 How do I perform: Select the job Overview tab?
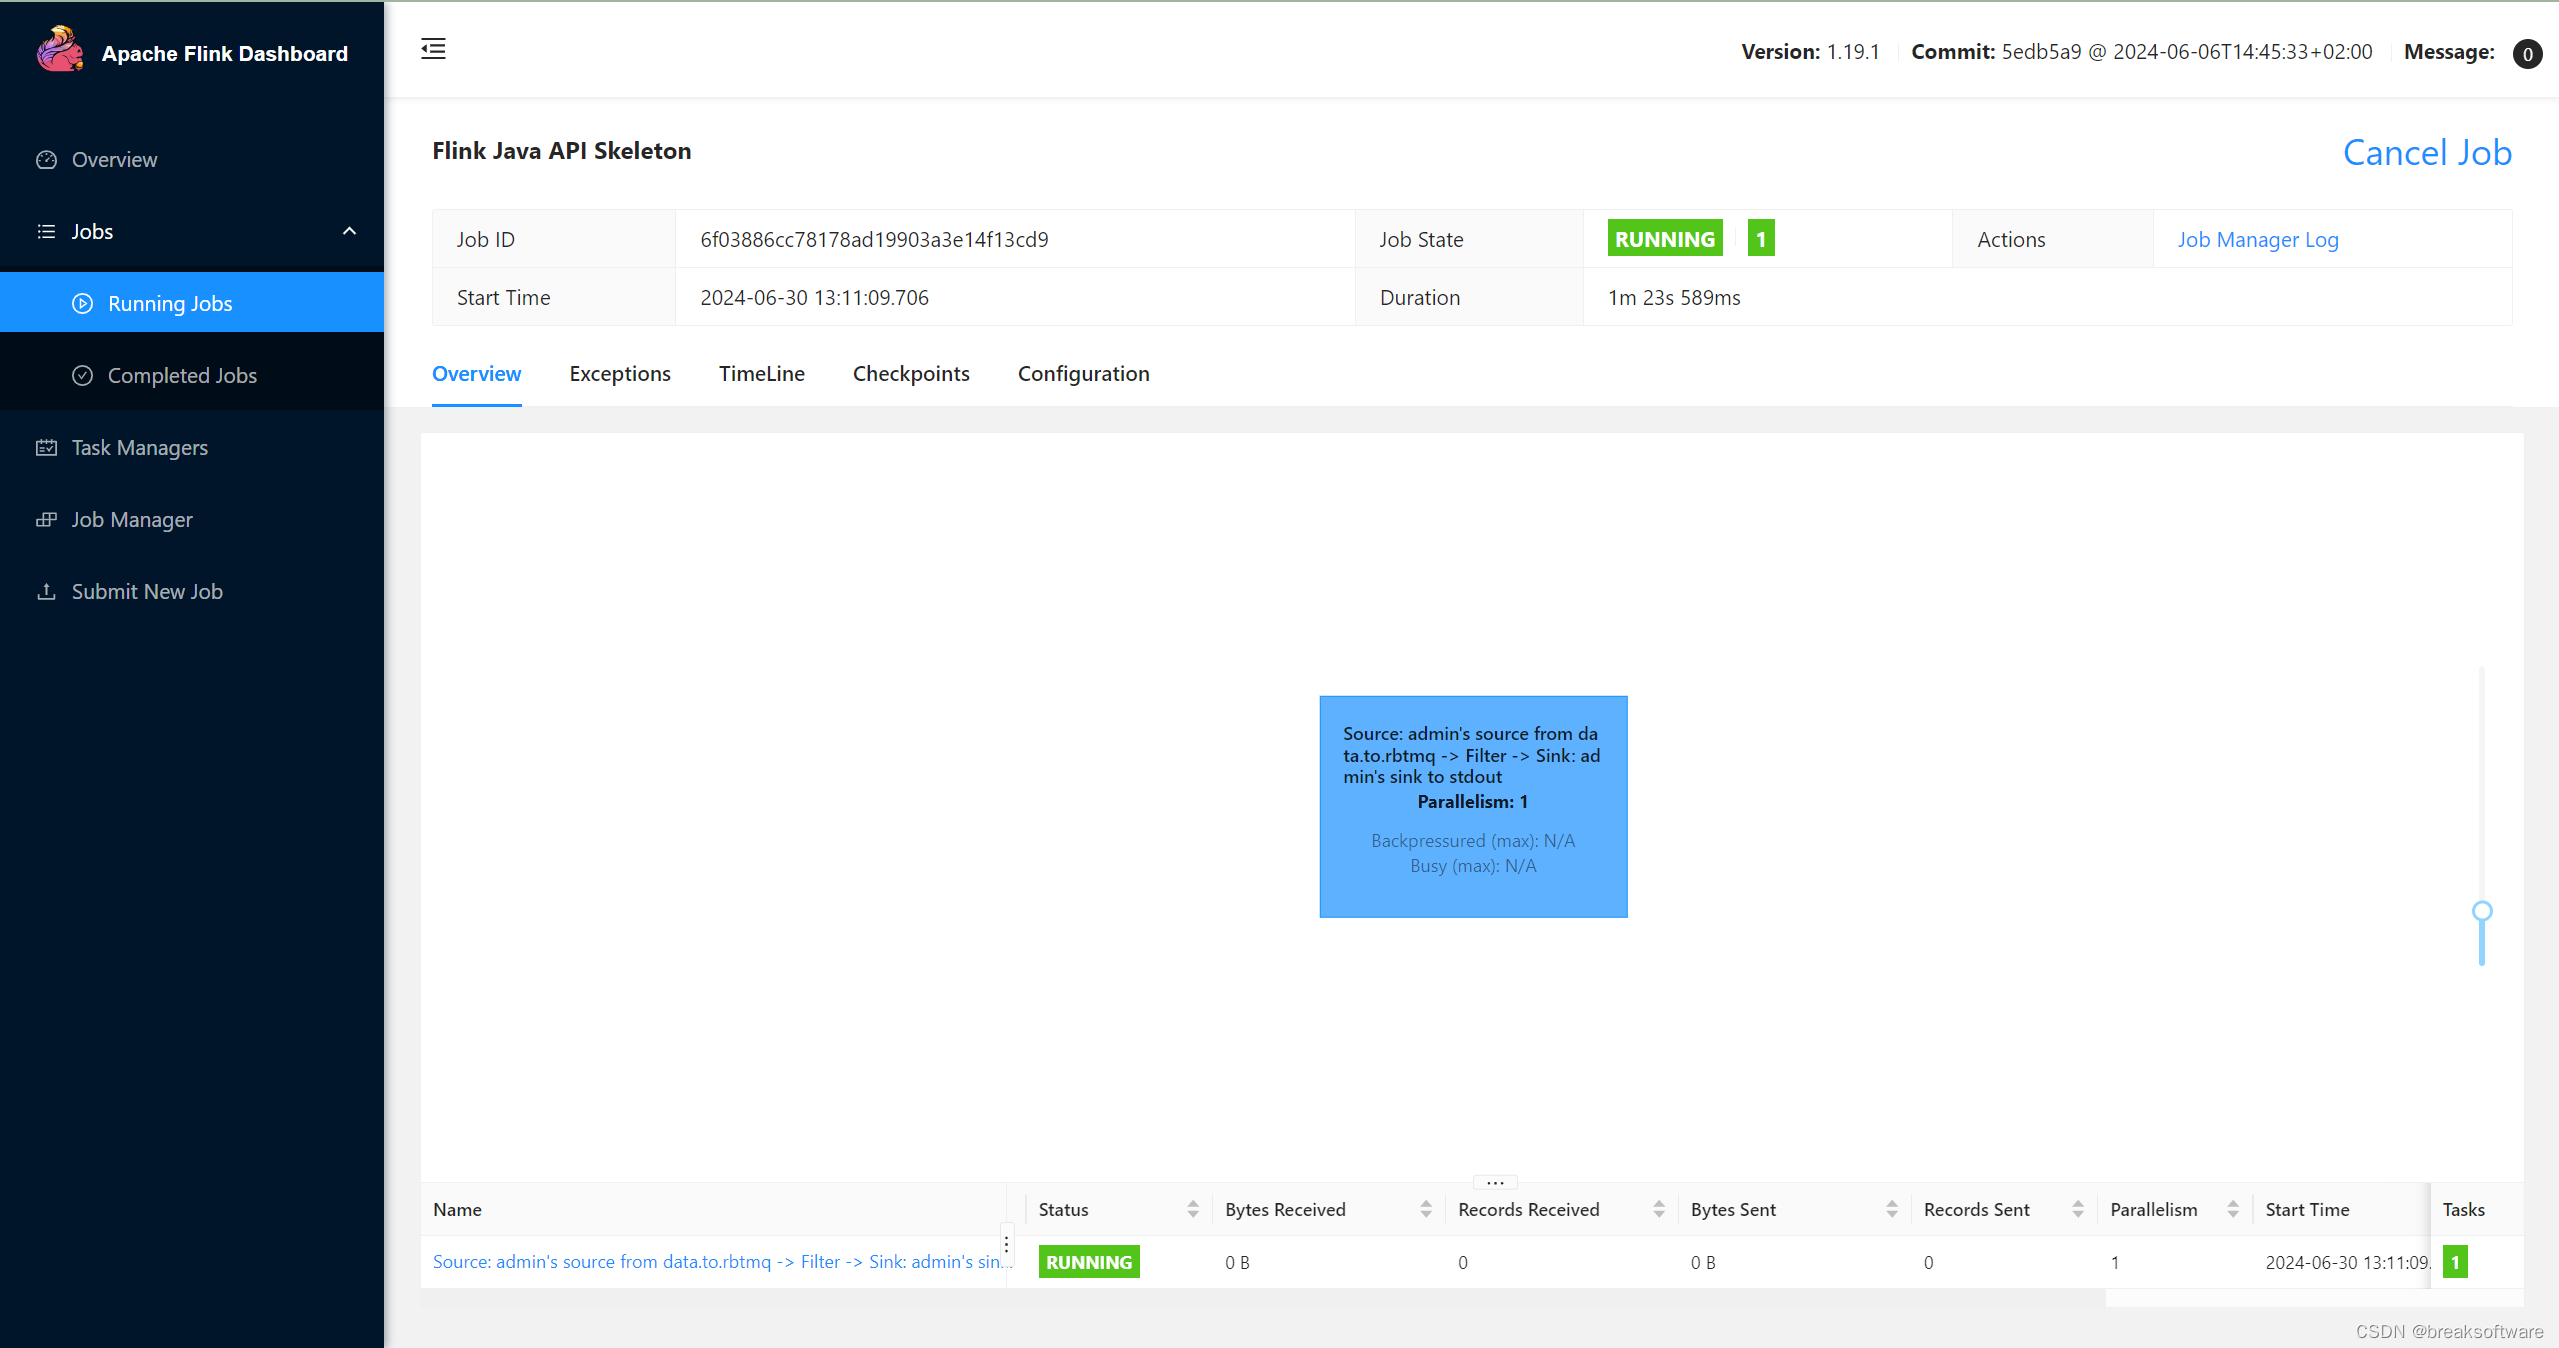pyautogui.click(x=477, y=374)
